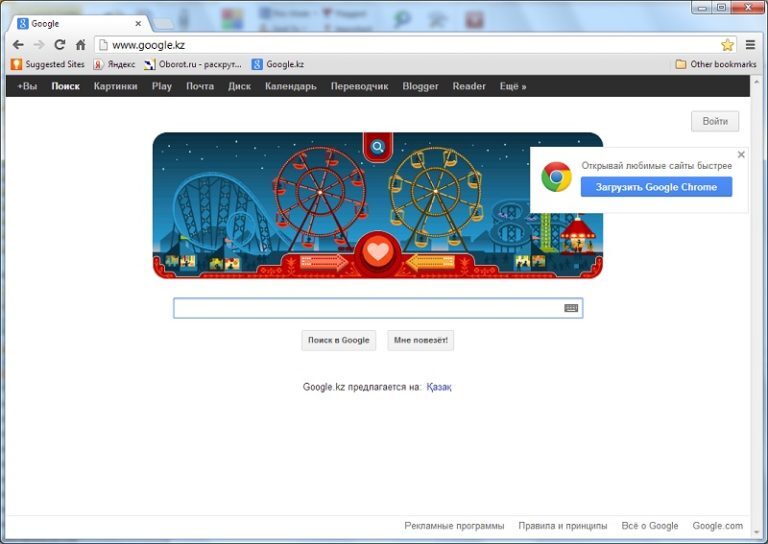The image size is (768, 544).
Task: Click the red right-pointing arrow sign
Action: (x=323, y=262)
